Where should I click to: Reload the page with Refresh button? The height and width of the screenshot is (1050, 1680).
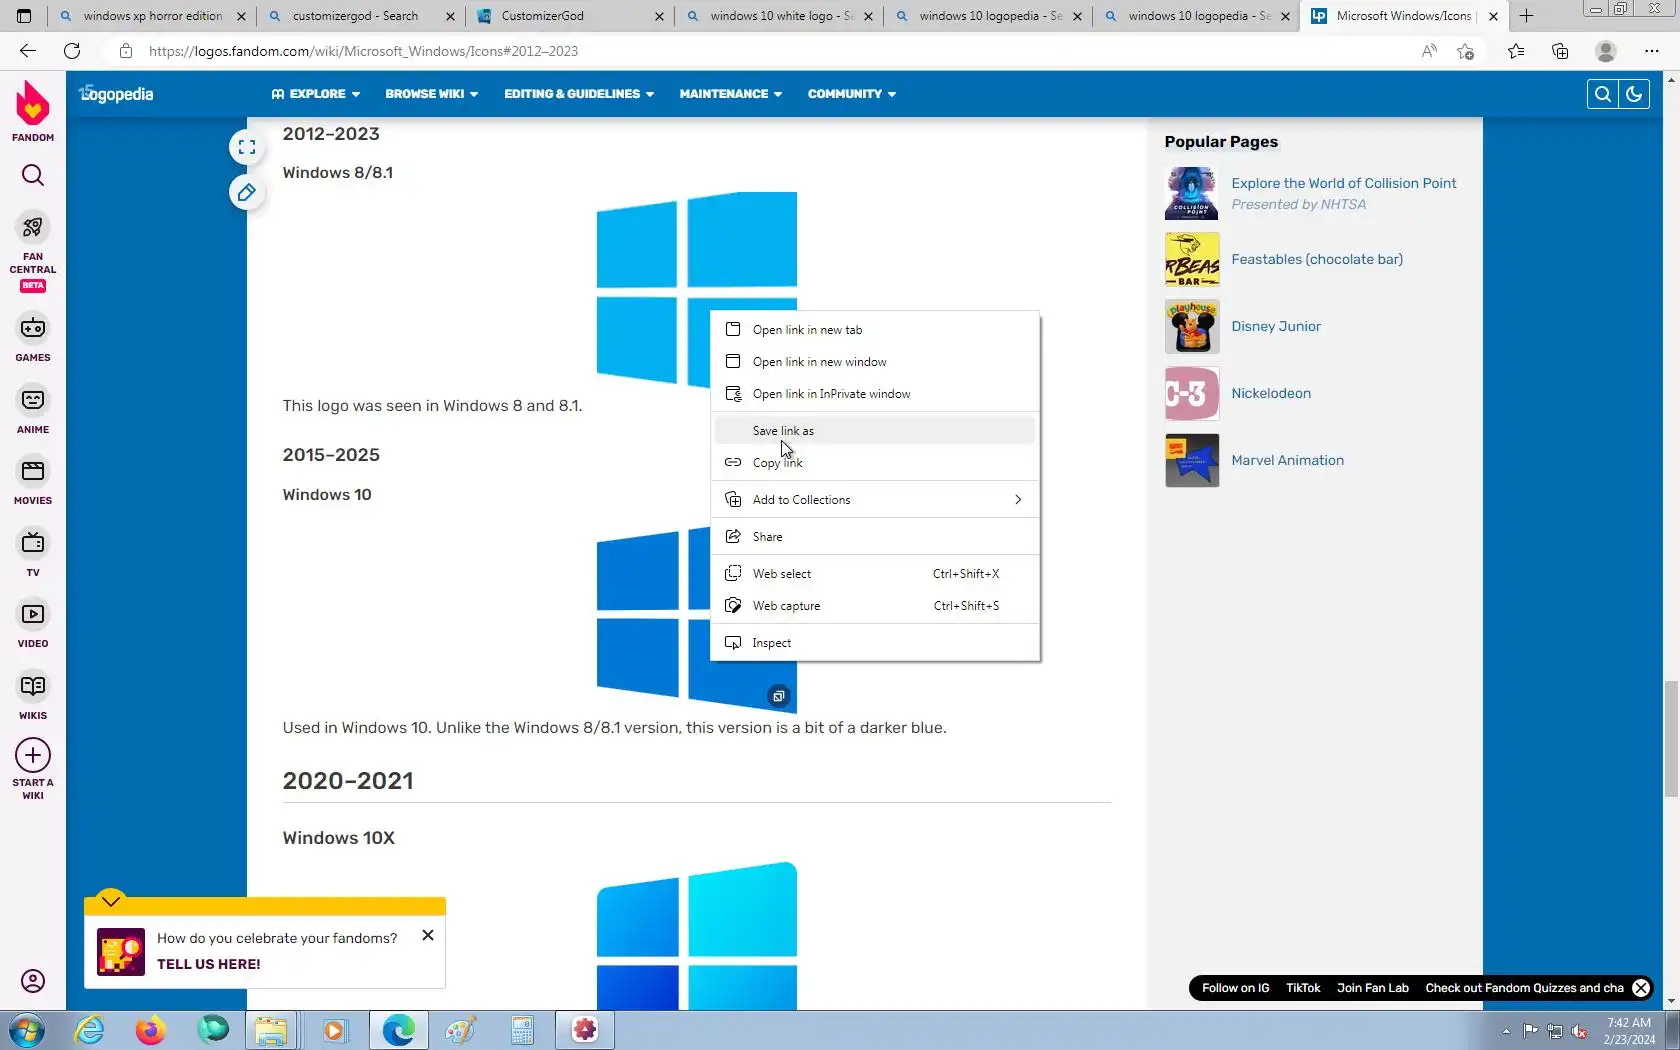72,51
